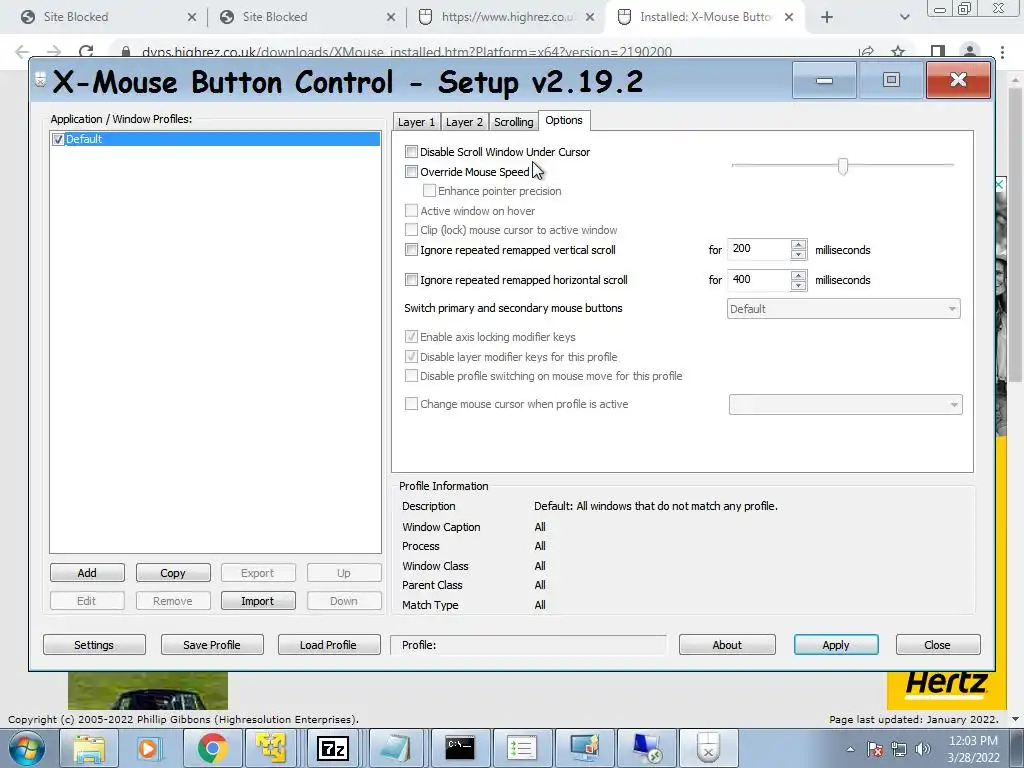Viewport: 1024px width, 768px height.
Task: Open the mouse cursor selection dropdown
Action: pyautogui.click(x=846, y=404)
